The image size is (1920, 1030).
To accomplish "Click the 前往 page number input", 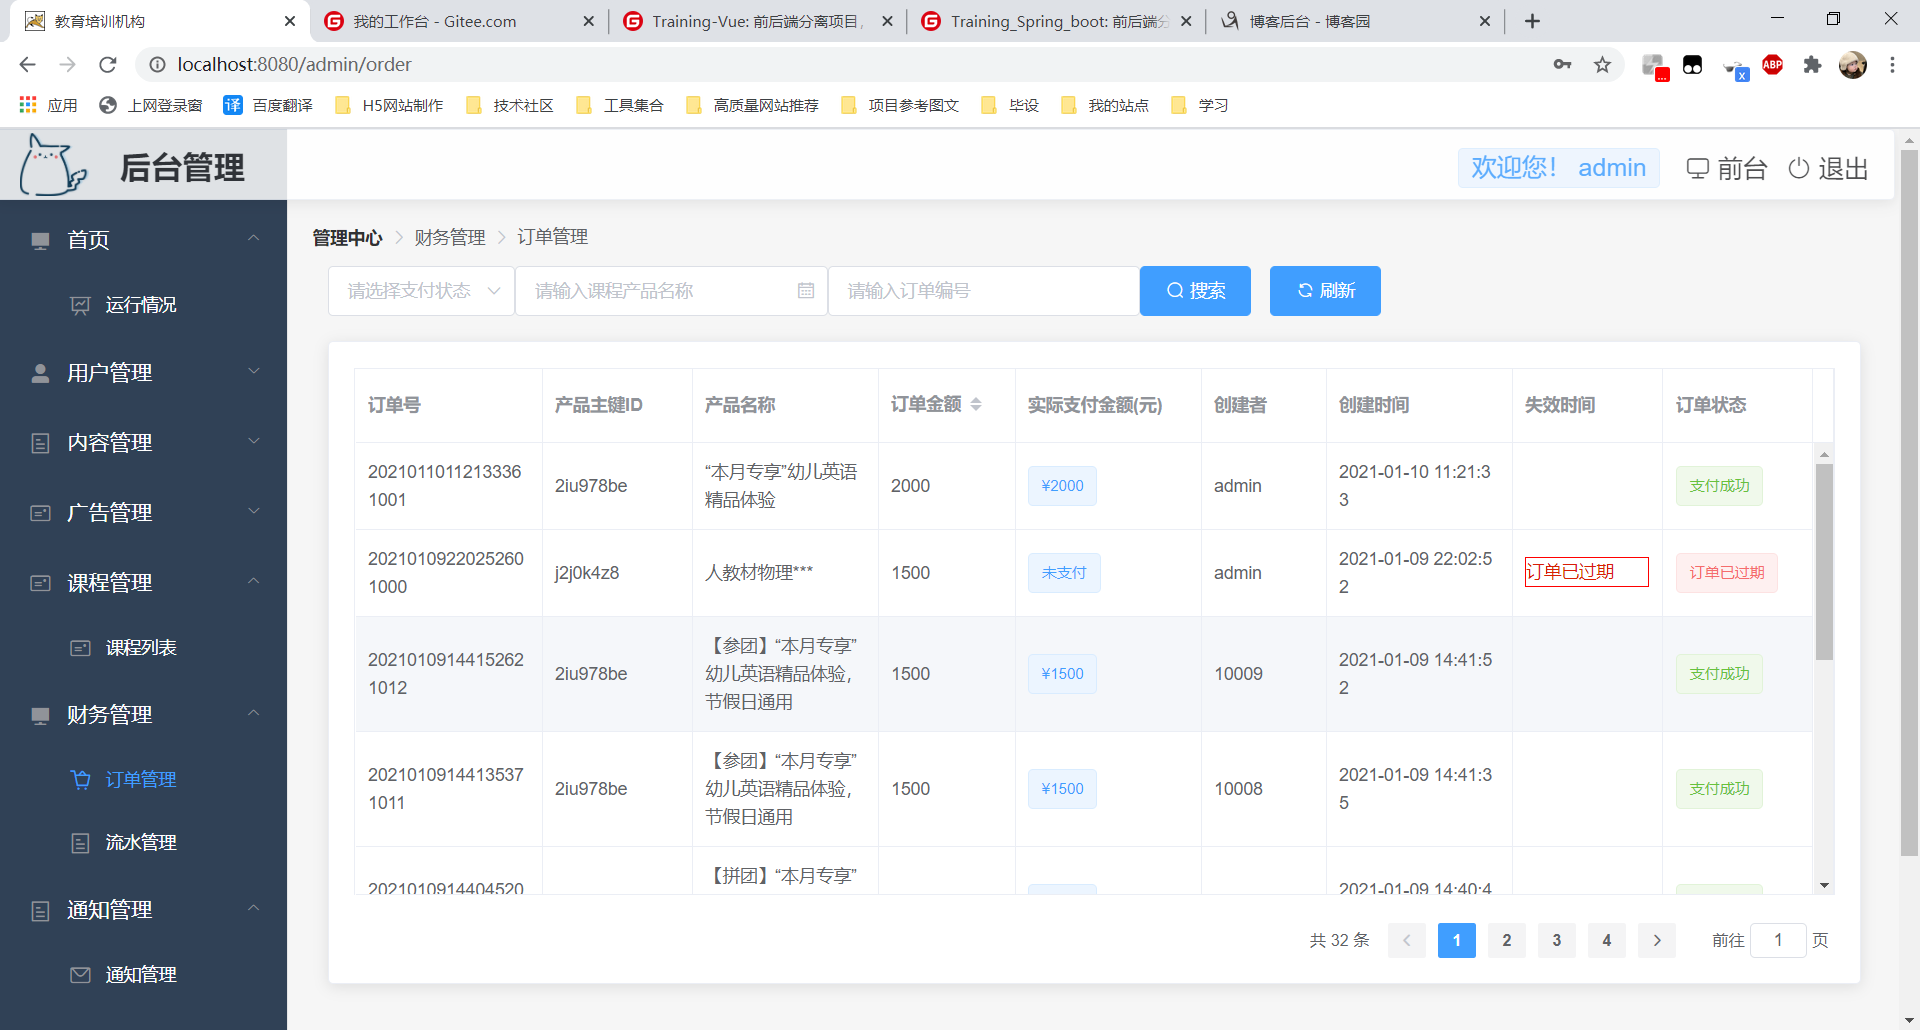I will coord(1778,940).
